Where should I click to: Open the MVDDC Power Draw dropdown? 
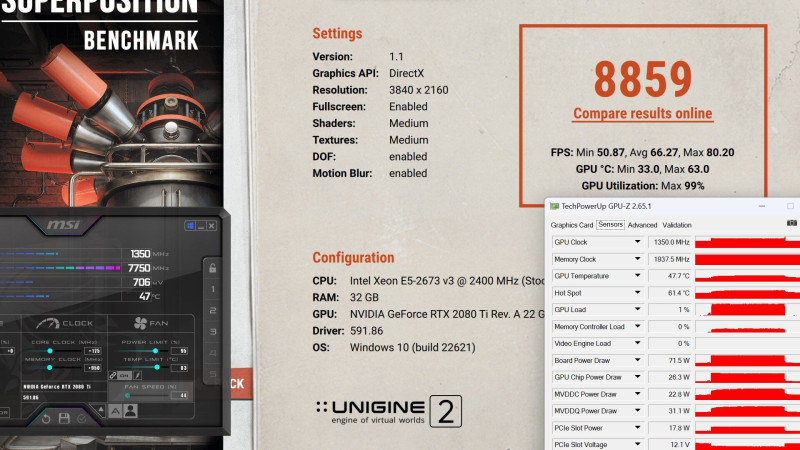point(637,394)
